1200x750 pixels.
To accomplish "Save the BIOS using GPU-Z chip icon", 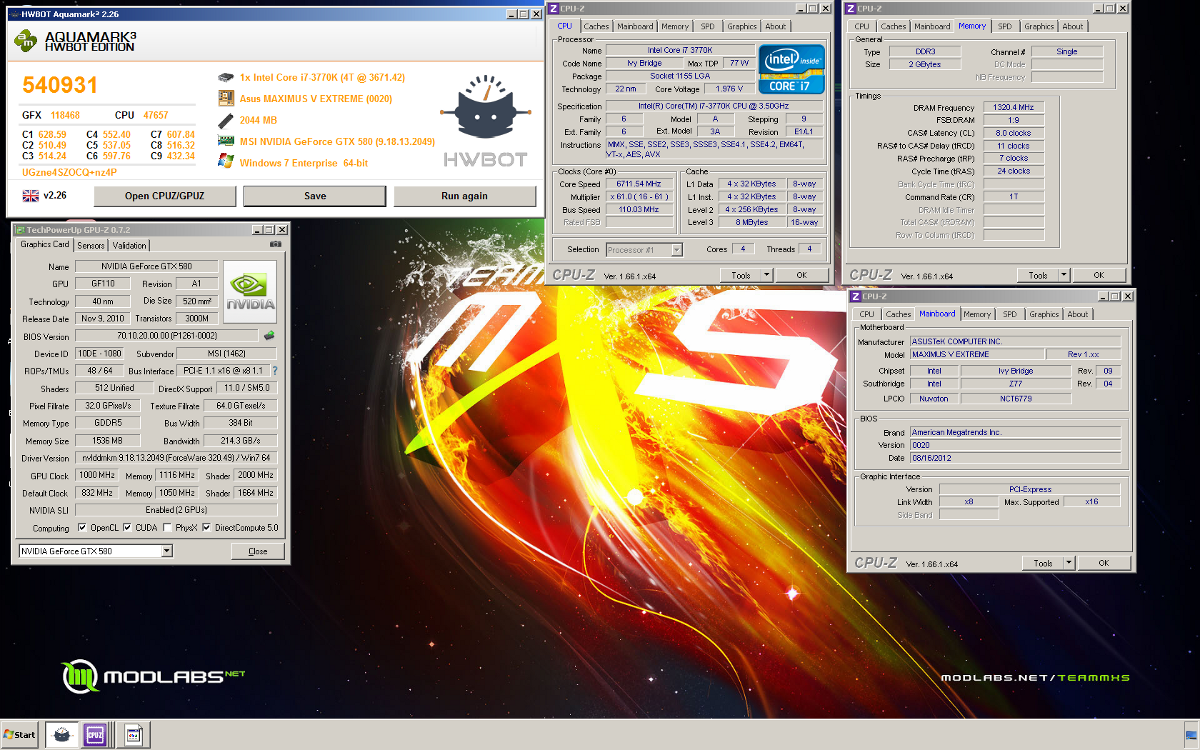I will (269, 336).
